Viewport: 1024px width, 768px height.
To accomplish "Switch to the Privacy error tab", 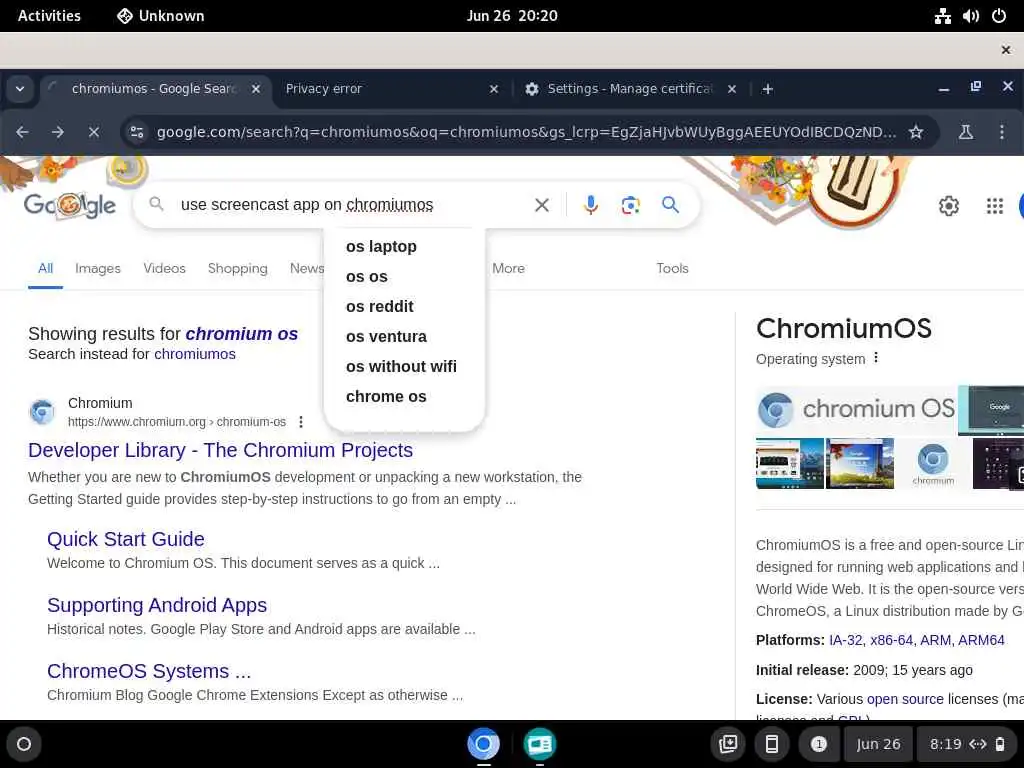I will coord(323,89).
